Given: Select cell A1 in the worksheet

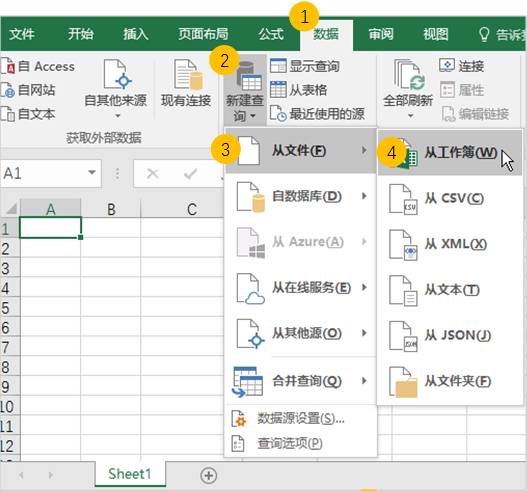Looking at the screenshot, I should click(50, 228).
